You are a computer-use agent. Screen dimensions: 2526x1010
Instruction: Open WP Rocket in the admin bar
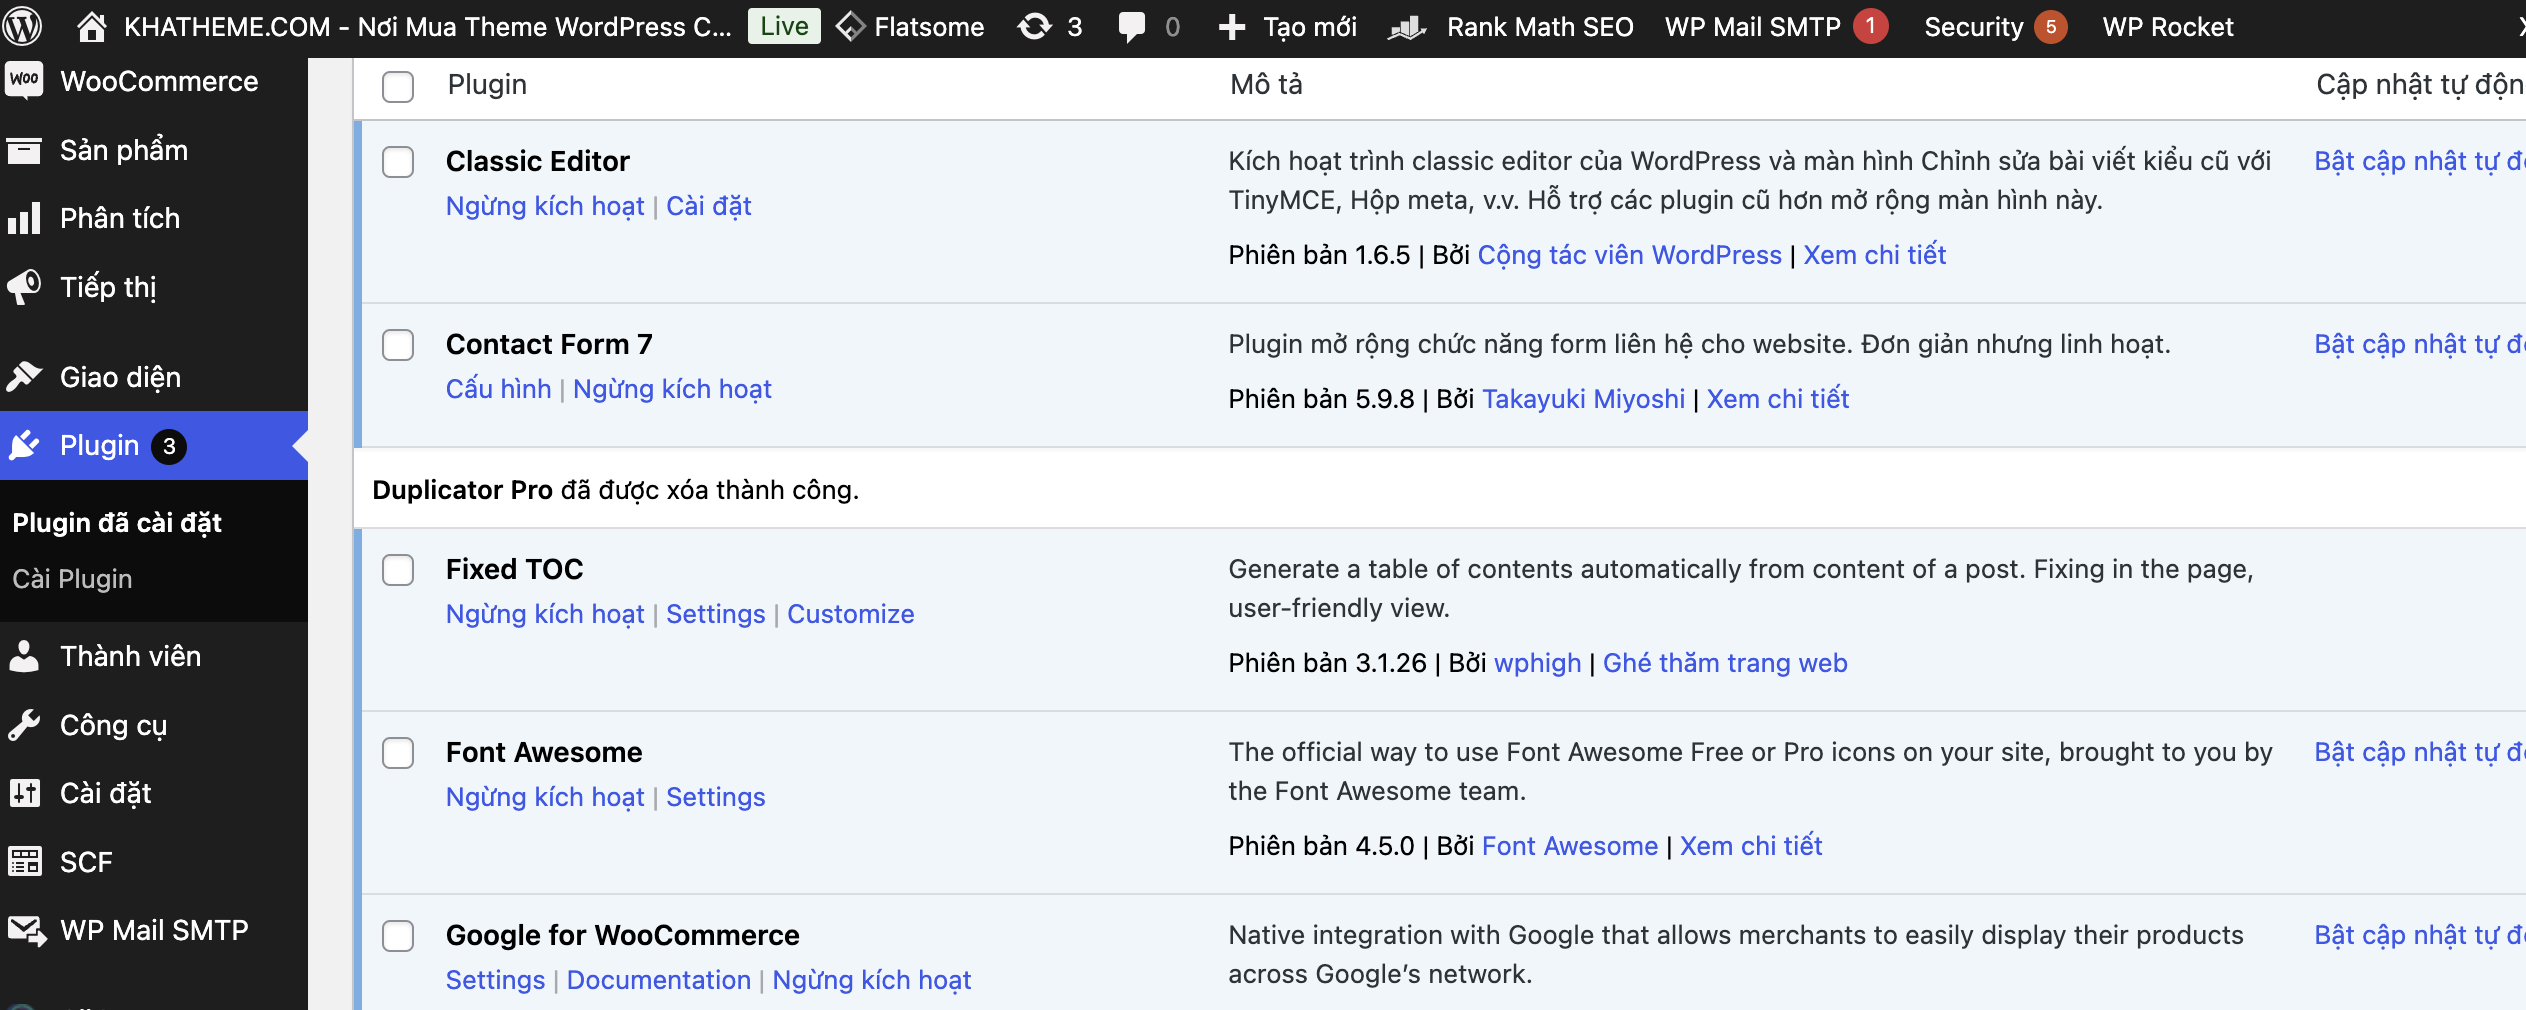[2167, 27]
